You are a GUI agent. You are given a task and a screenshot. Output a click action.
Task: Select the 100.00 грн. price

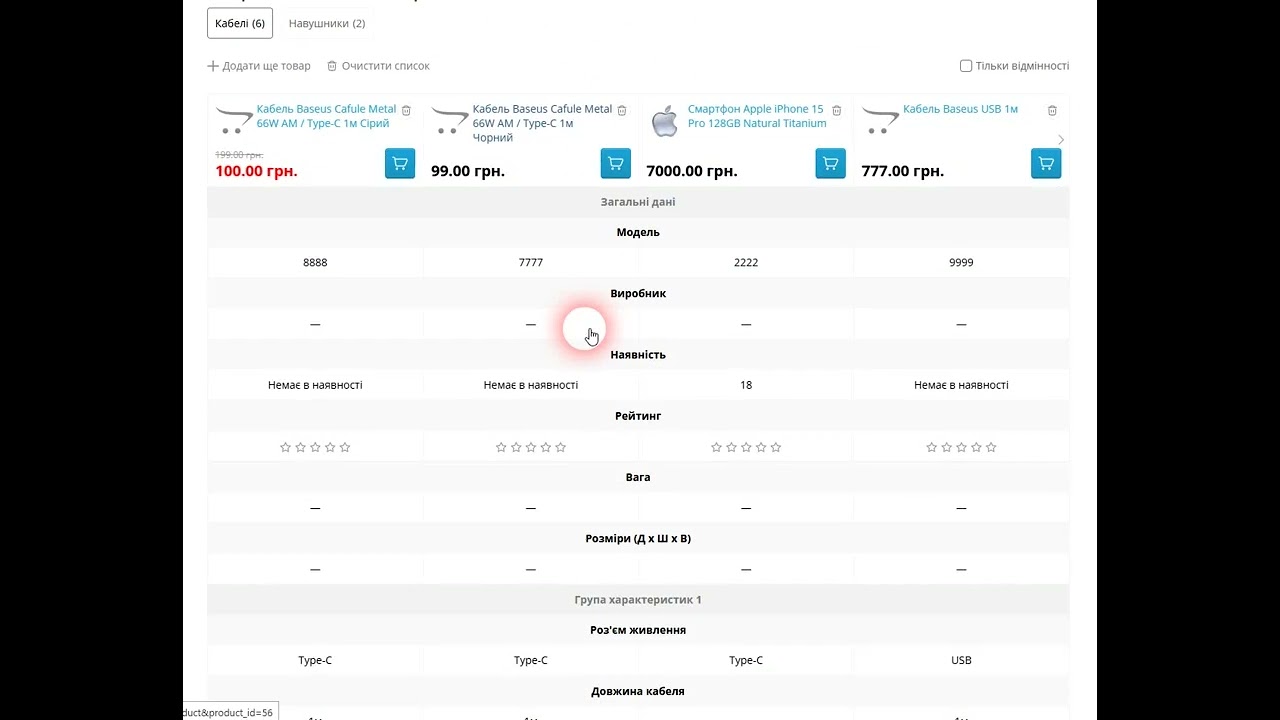pyautogui.click(x=256, y=171)
